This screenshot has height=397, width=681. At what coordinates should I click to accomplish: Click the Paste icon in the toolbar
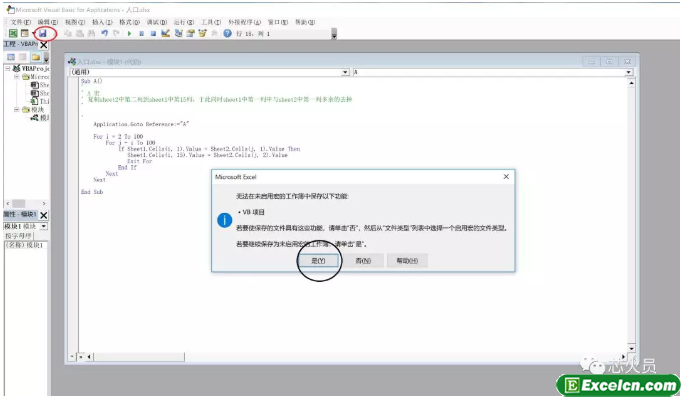pyautogui.click(x=80, y=33)
